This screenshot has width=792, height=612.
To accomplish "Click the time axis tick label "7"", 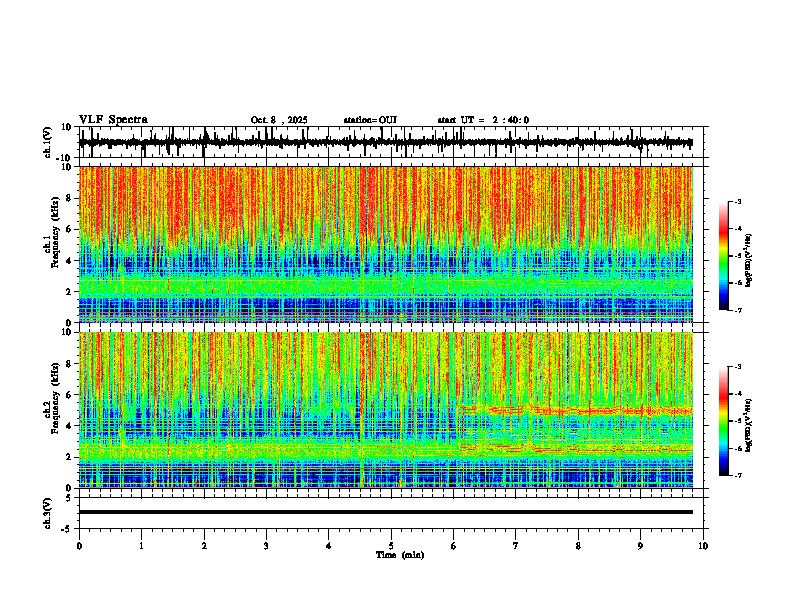I will [516, 546].
